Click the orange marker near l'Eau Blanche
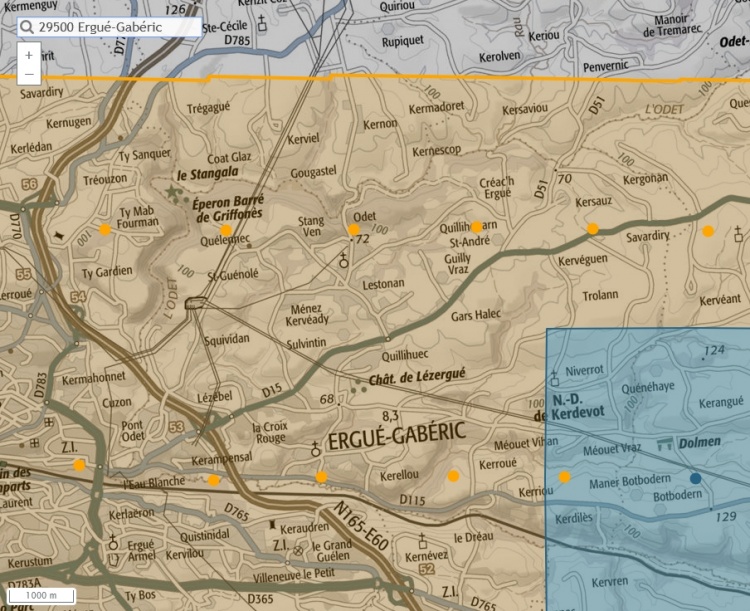Screen dimensions: 750x611 (214, 480)
